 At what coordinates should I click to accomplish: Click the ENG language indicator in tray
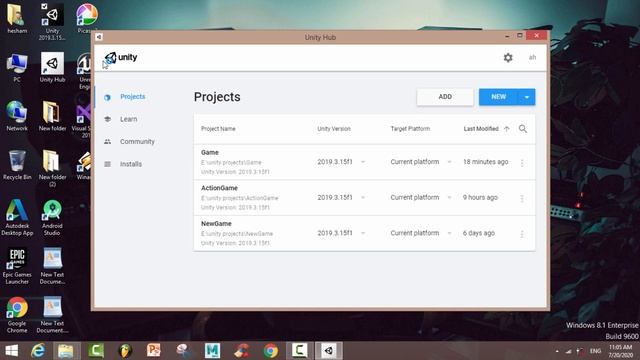click(x=596, y=351)
